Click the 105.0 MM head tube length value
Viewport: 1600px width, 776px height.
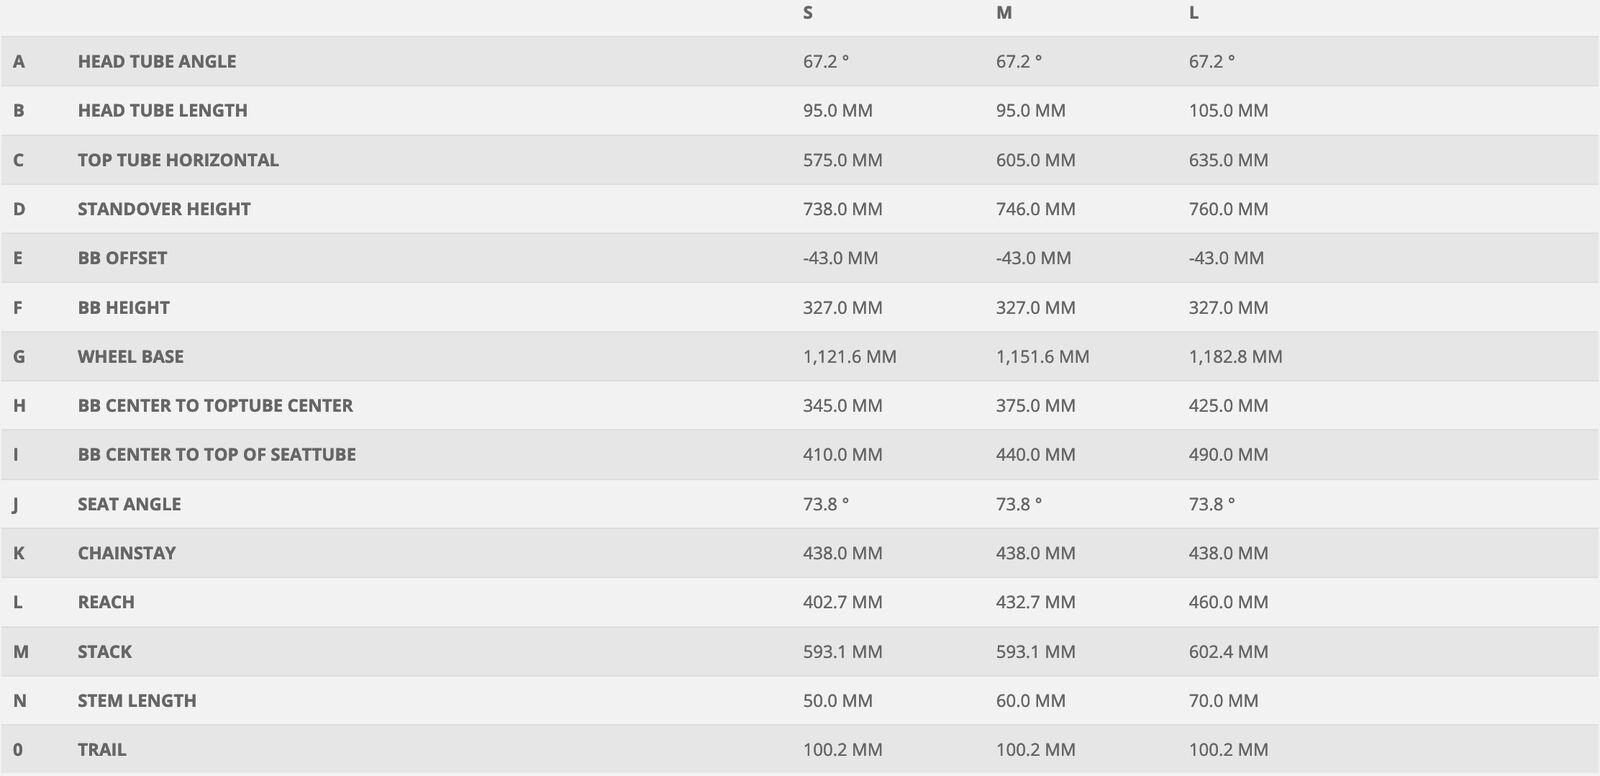1228,110
